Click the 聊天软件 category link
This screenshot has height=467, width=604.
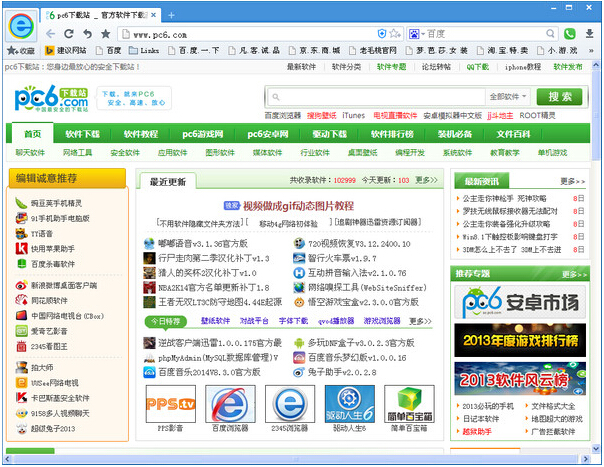[30, 153]
